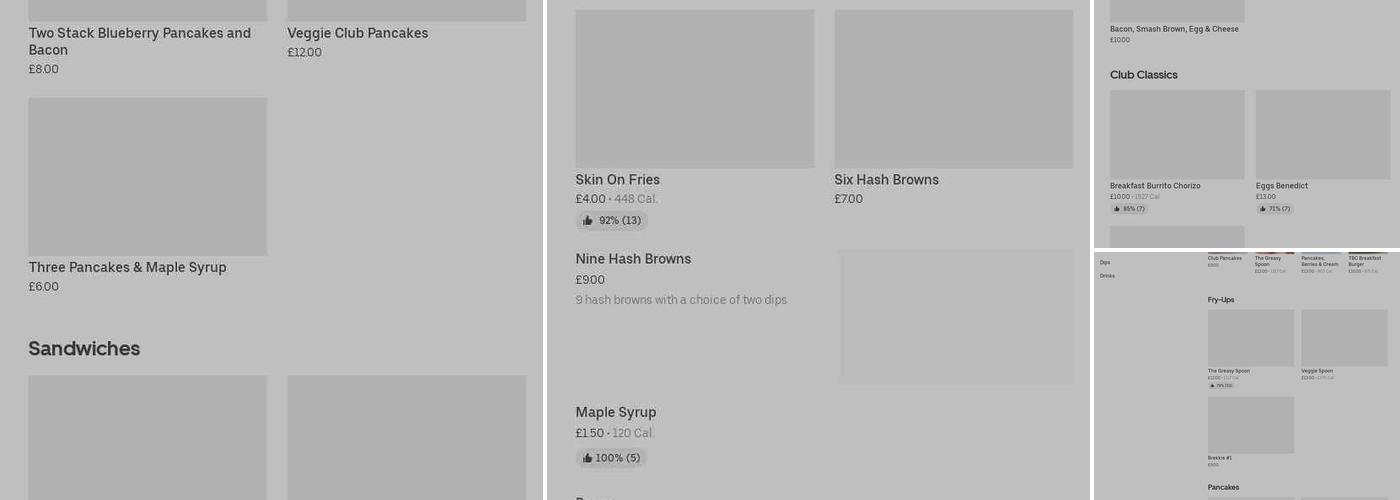Click the Eggs Benedict photo
Image resolution: width=1400 pixels, height=500 pixels.
pos(1322,135)
